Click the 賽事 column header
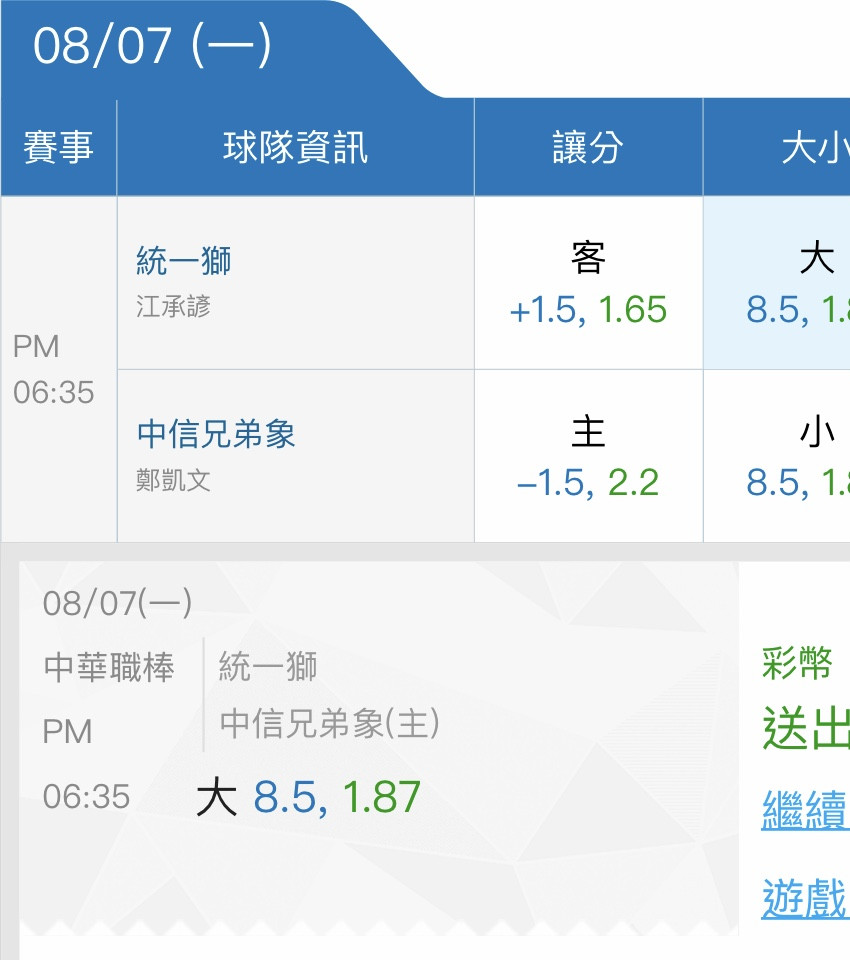The height and width of the screenshot is (960, 850). (59, 148)
